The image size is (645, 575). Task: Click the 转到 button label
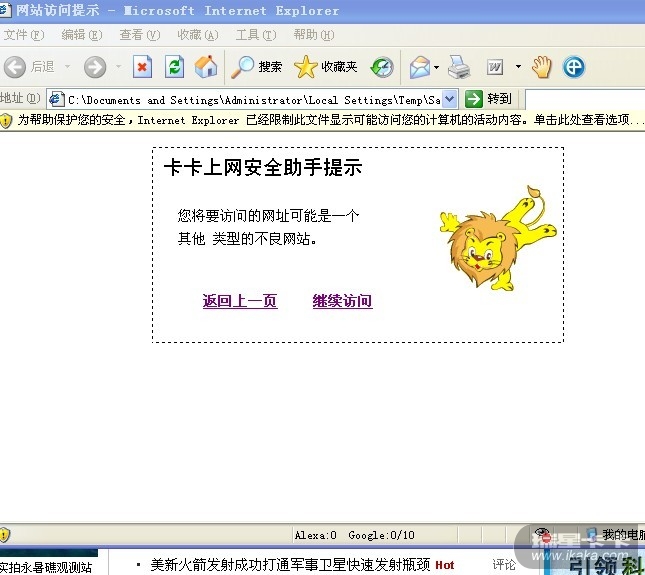pos(499,99)
